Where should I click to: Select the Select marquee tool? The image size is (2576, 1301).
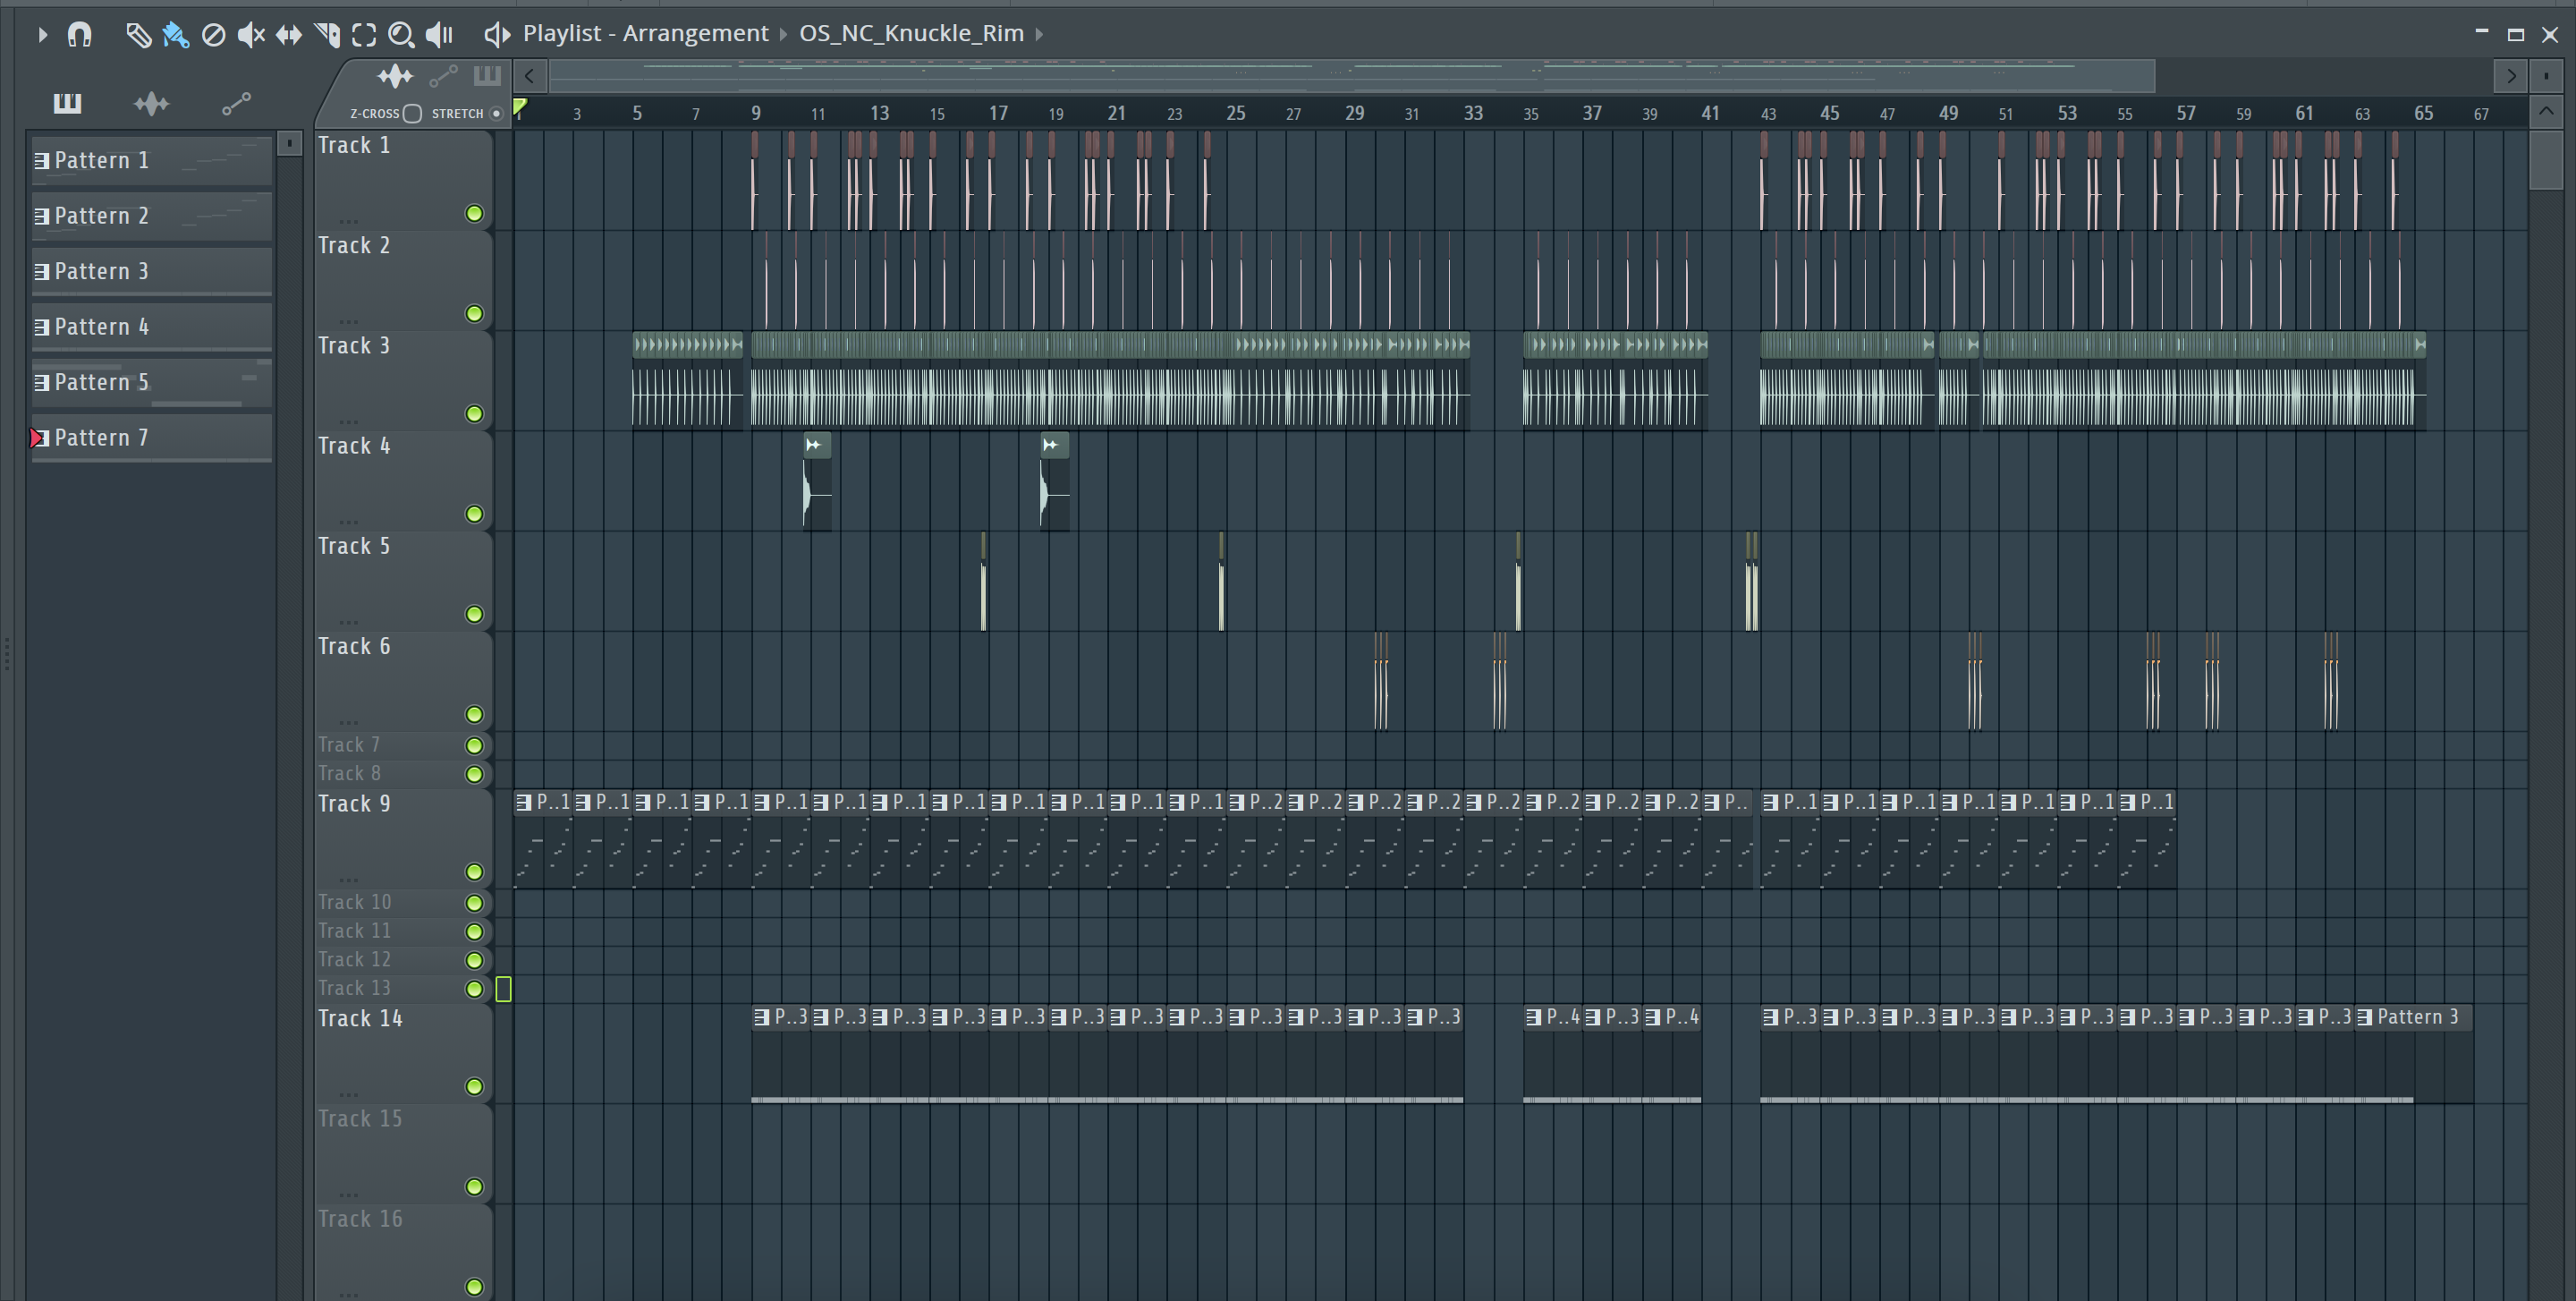pos(364,35)
